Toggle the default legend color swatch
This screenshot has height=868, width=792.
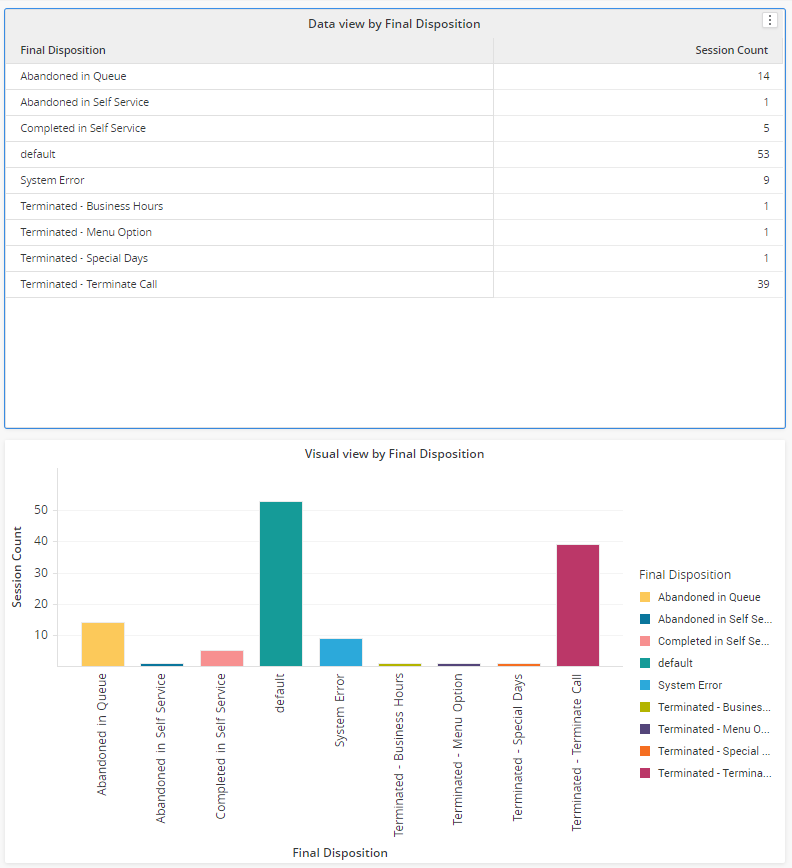645,663
